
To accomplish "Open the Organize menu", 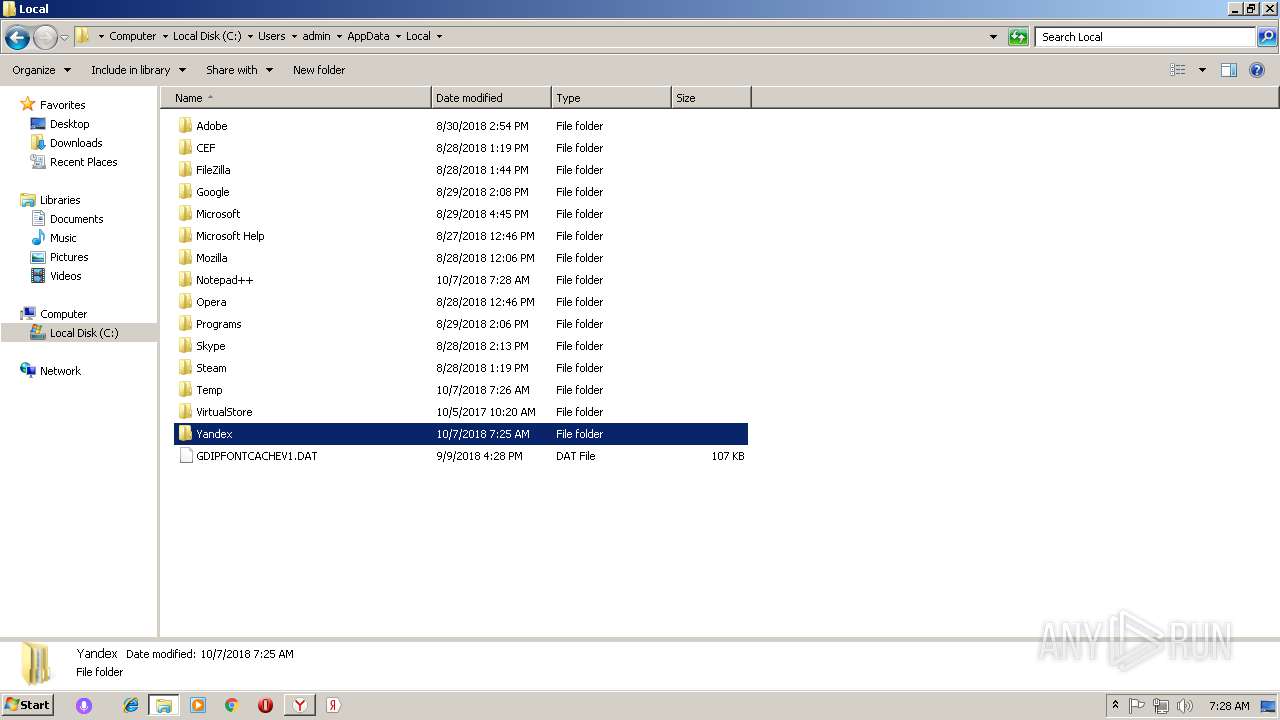I will 41,70.
